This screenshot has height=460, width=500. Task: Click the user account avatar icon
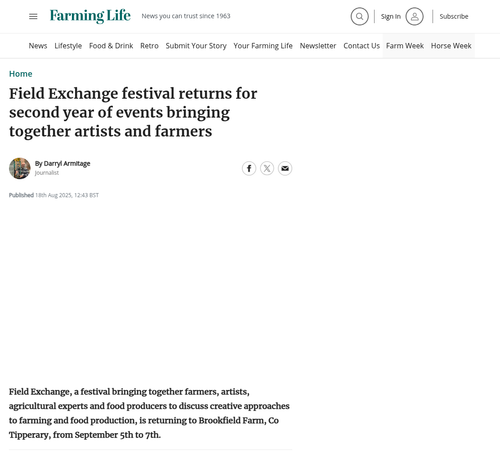(x=414, y=16)
